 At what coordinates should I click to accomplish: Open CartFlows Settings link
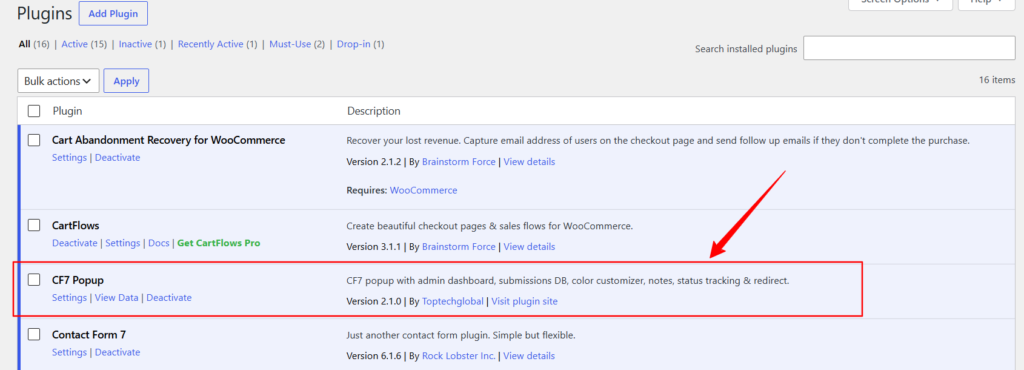click(123, 243)
